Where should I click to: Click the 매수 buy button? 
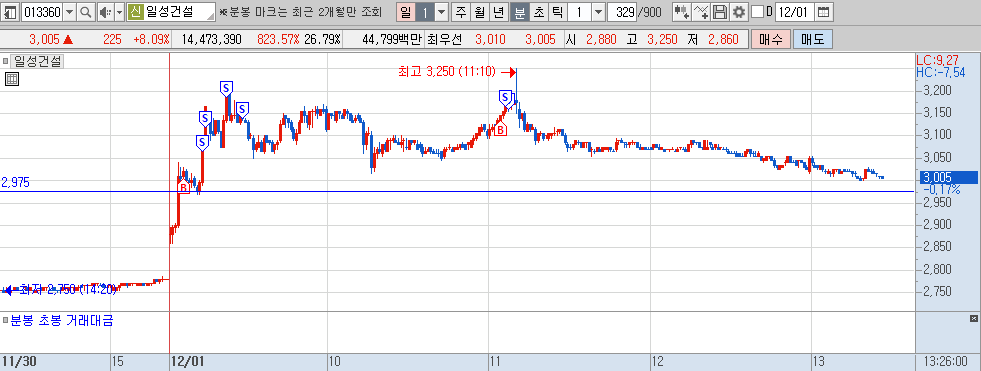coord(770,39)
